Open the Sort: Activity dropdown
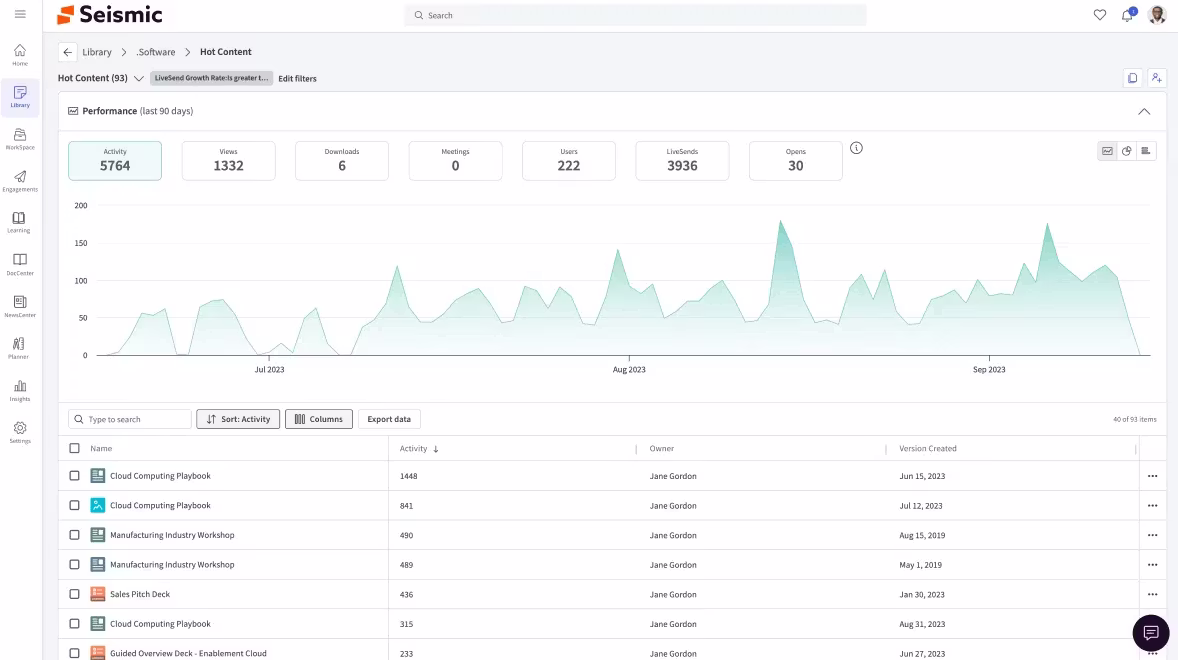Viewport: 1178px width, 660px height. [x=238, y=419]
